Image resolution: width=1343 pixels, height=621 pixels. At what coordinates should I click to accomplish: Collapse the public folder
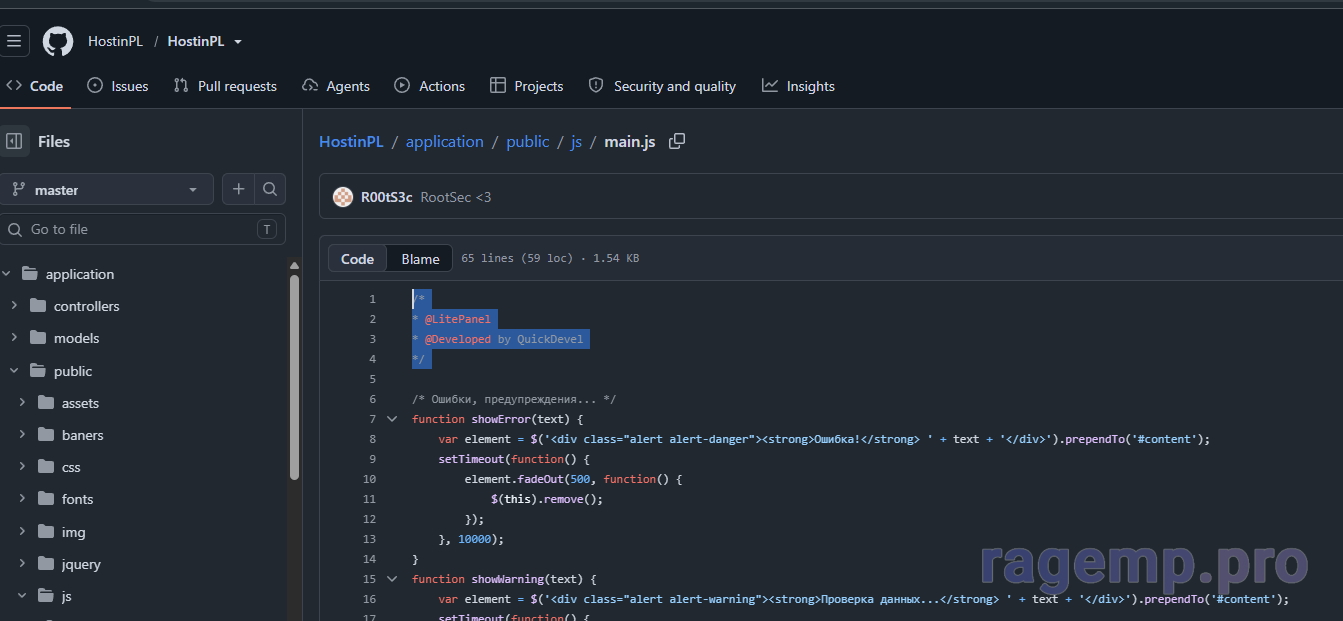(x=14, y=371)
